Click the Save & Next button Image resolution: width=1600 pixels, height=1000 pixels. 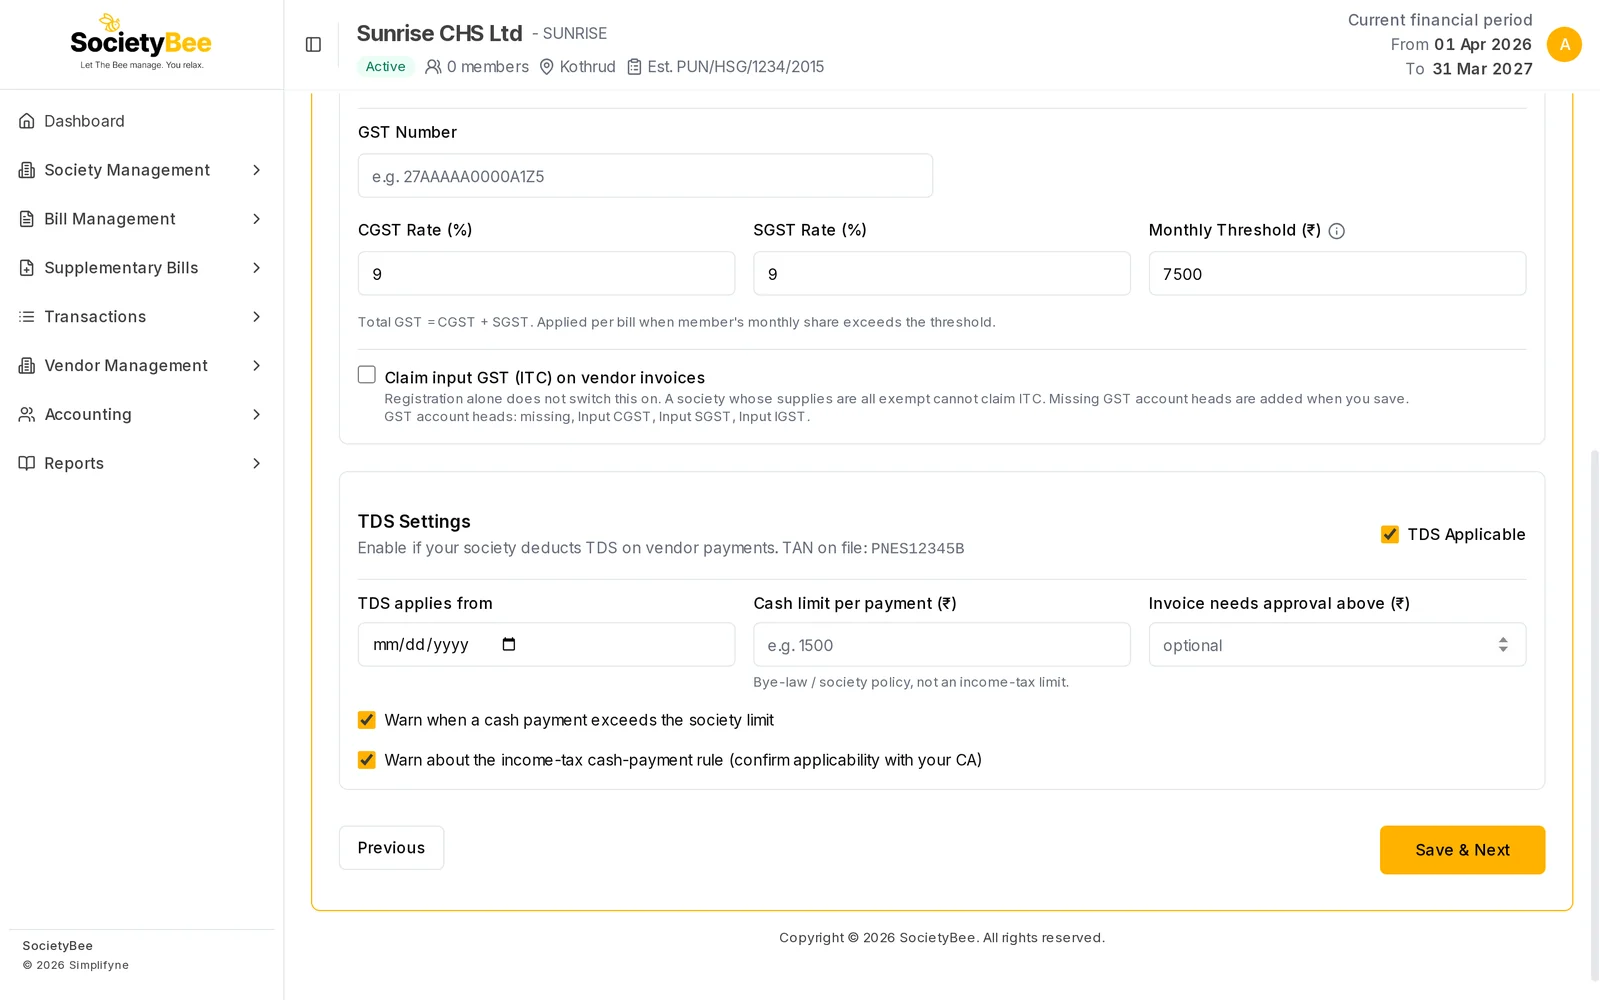click(x=1462, y=850)
